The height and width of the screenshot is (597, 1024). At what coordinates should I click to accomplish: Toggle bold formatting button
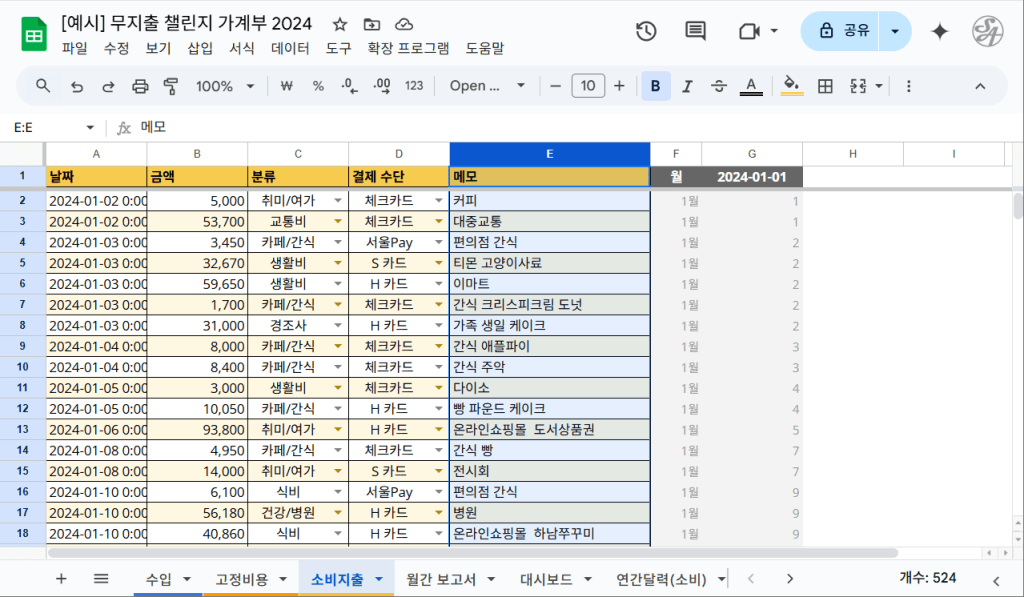(x=655, y=86)
